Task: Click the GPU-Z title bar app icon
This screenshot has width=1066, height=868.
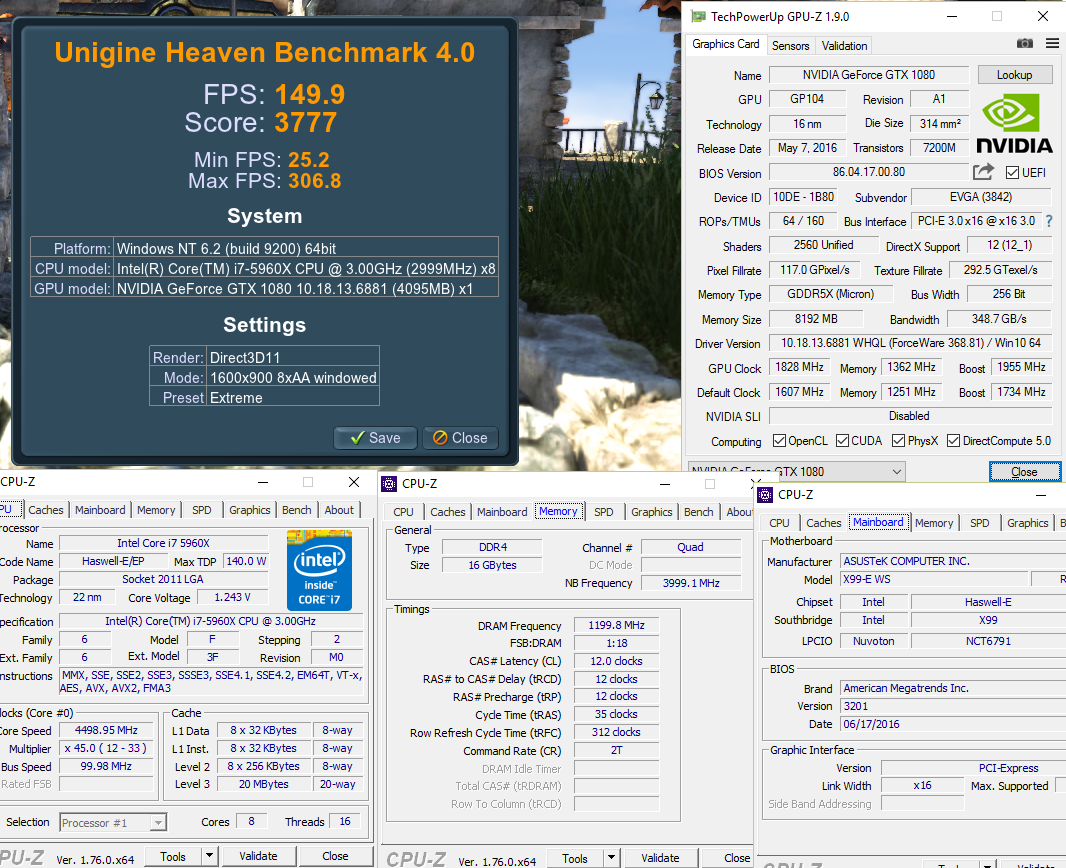Action: tap(698, 16)
